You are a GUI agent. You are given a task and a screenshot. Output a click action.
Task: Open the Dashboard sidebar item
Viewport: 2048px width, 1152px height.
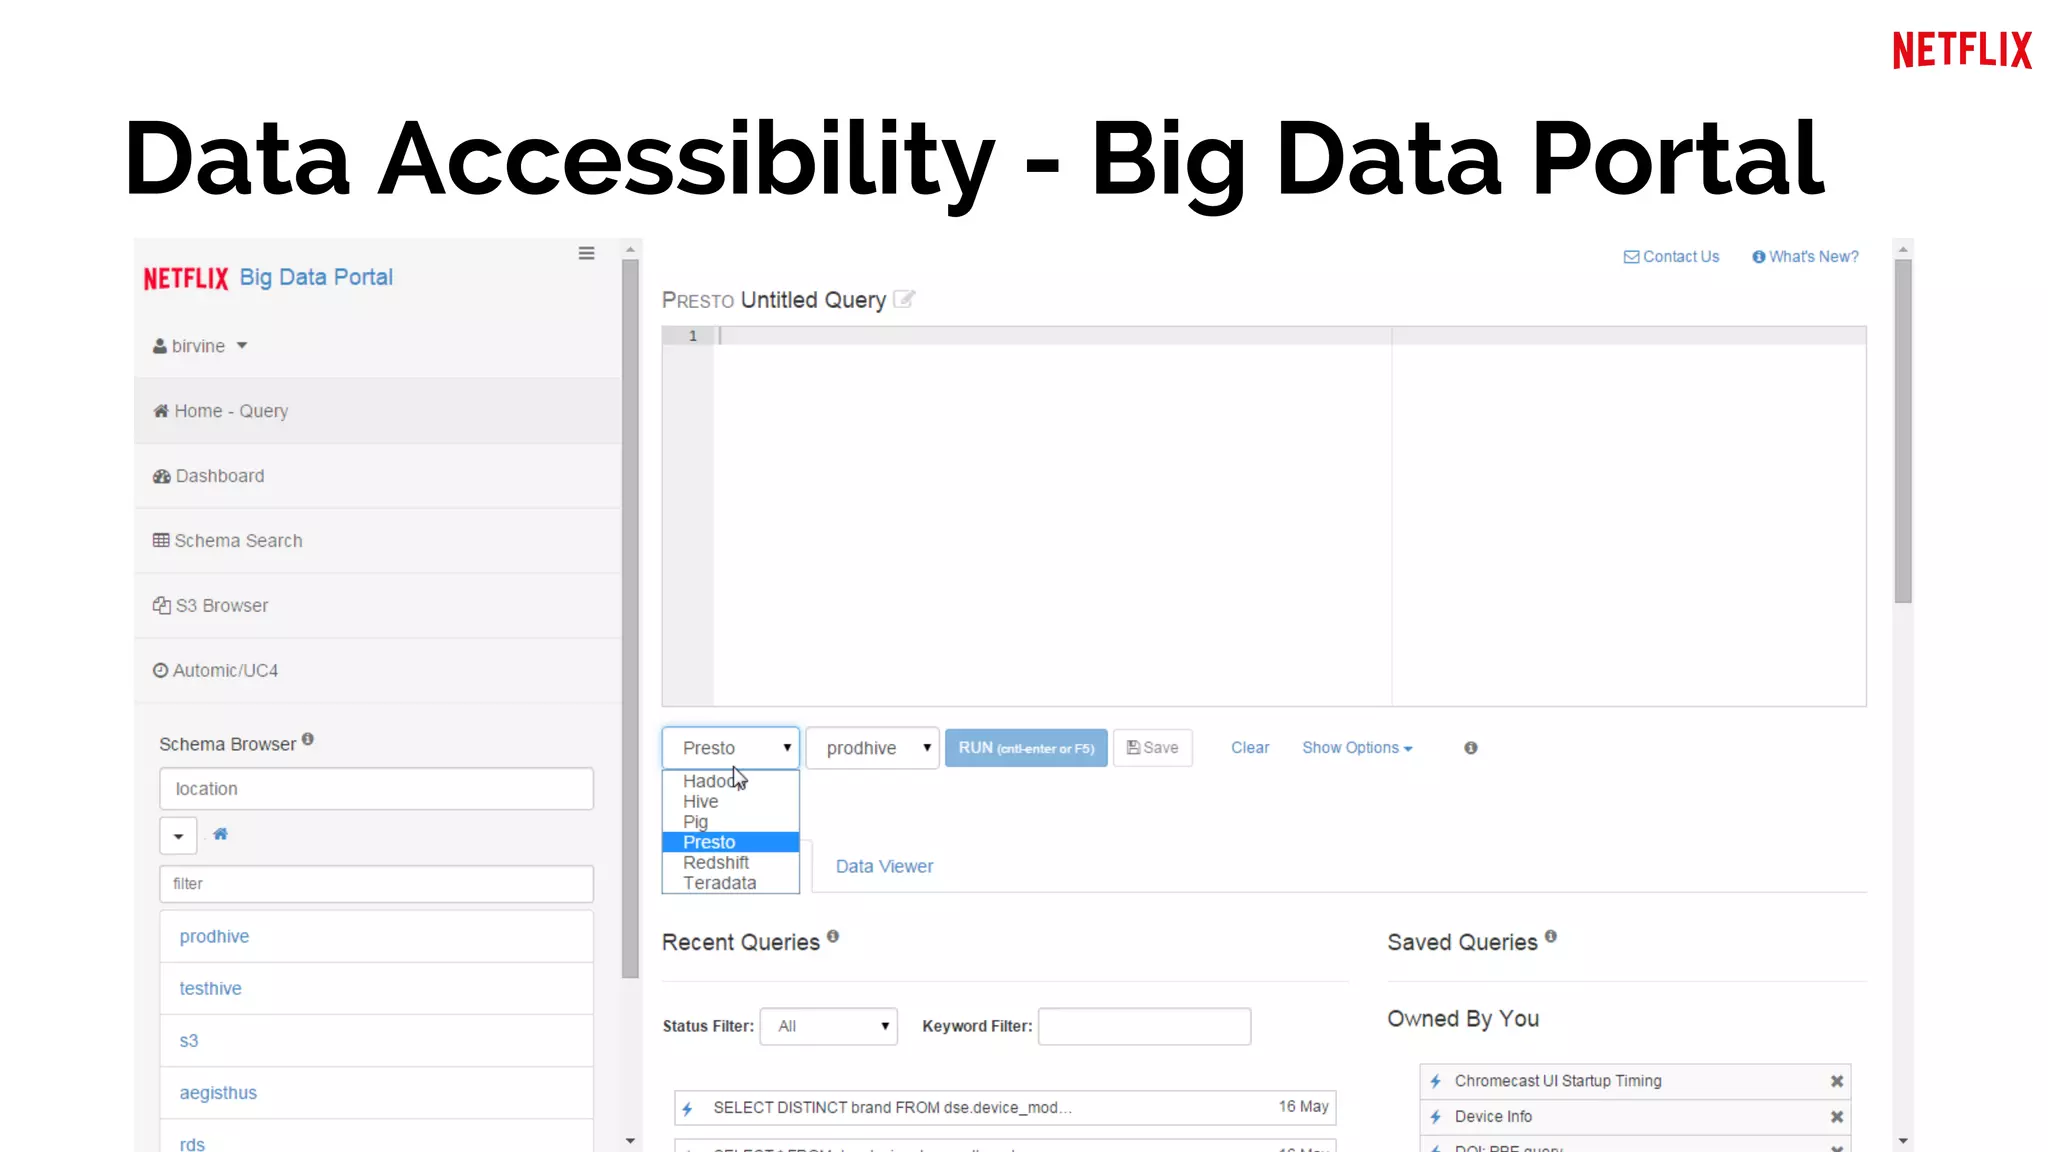(378, 476)
